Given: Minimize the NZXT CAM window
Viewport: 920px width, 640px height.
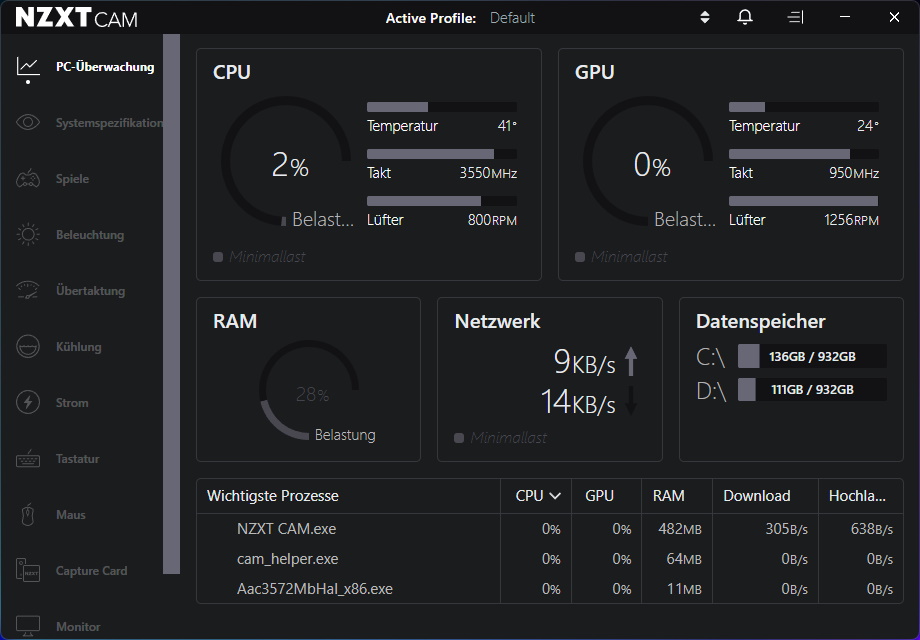Looking at the screenshot, I should (845, 17).
